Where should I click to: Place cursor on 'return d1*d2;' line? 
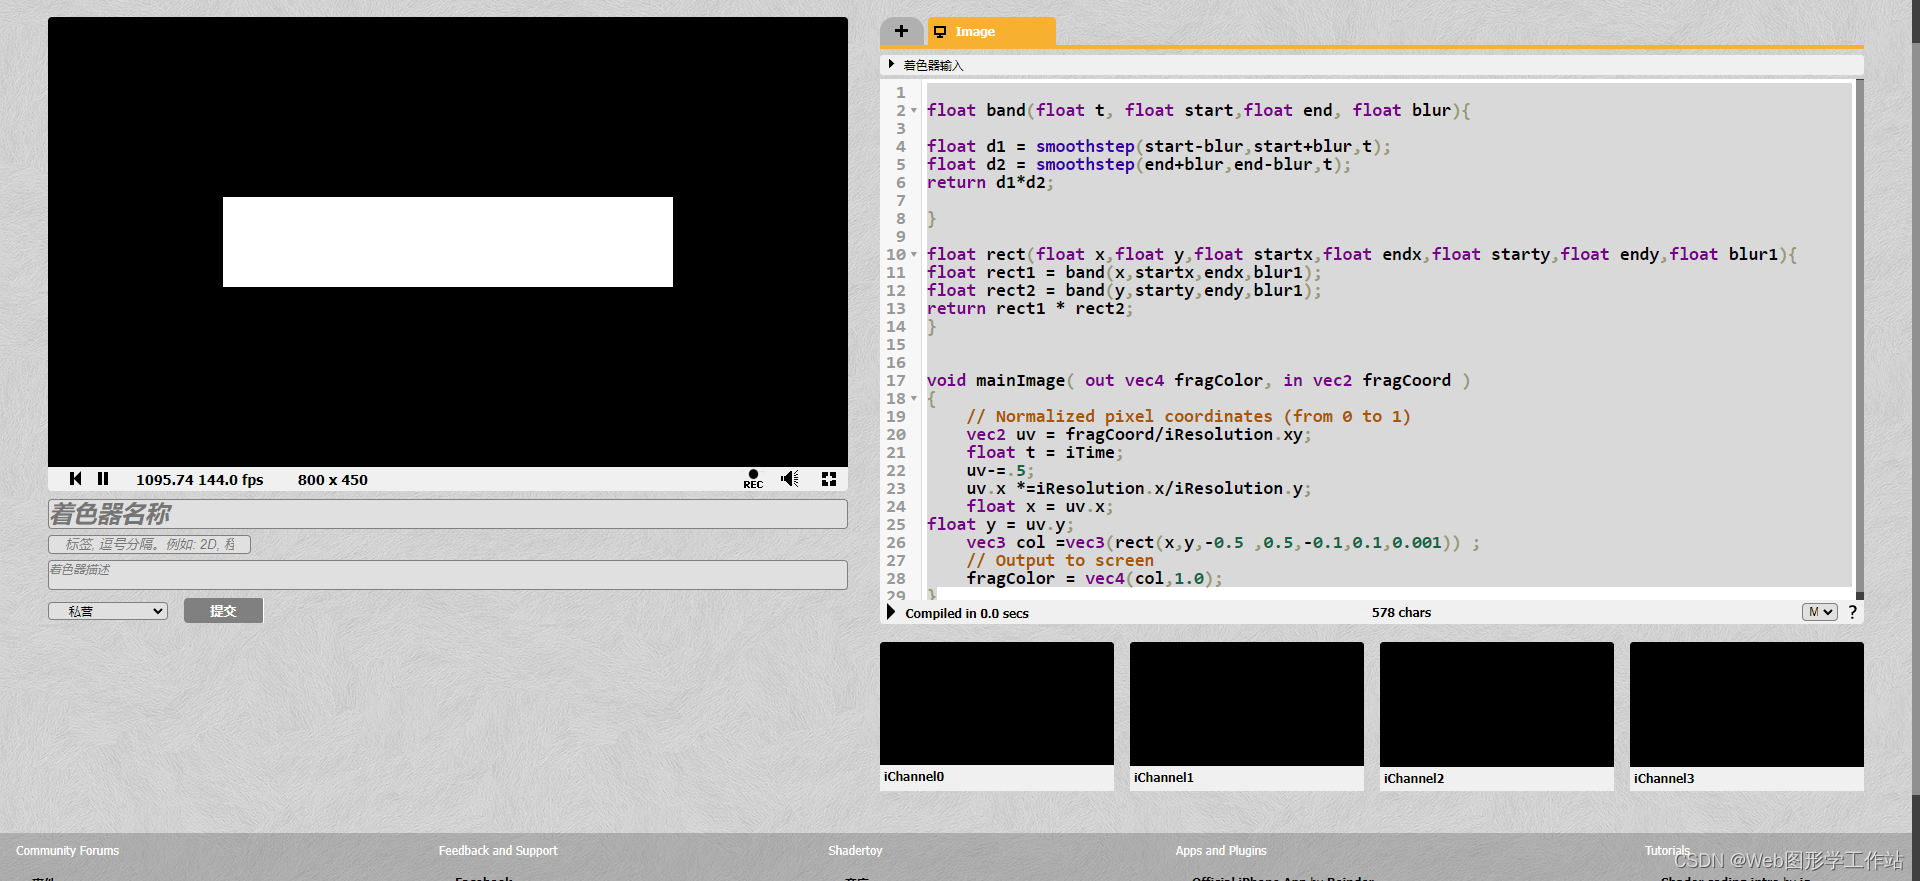coord(990,183)
